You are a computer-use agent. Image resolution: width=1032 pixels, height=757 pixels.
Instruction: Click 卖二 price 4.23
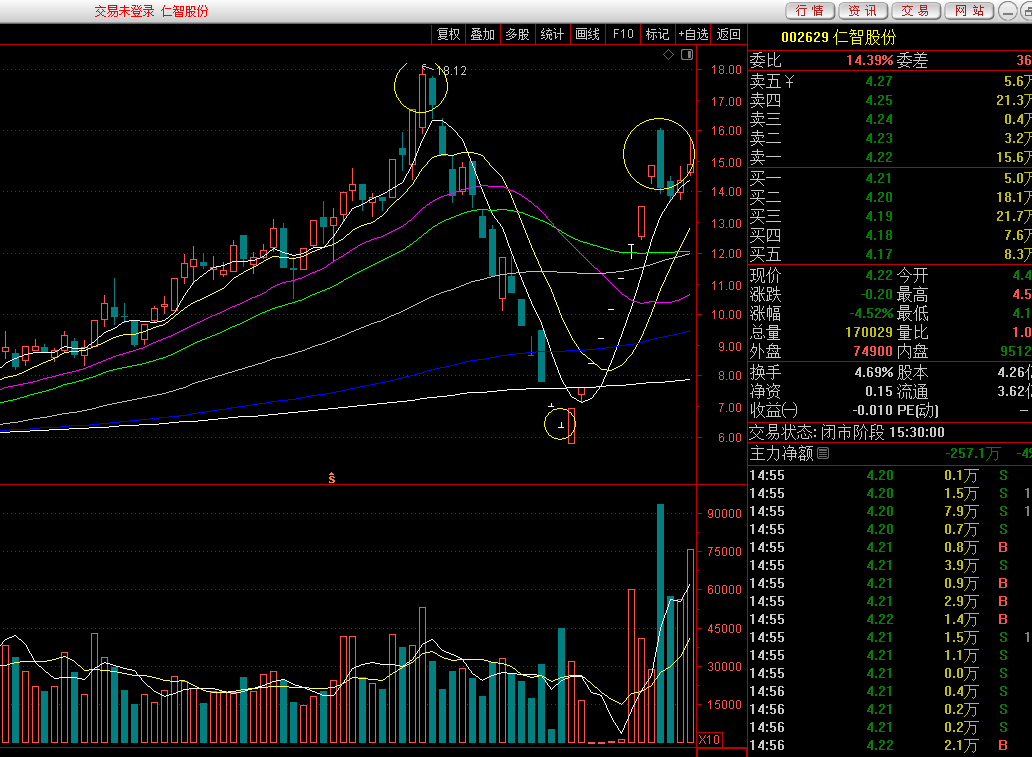(879, 139)
